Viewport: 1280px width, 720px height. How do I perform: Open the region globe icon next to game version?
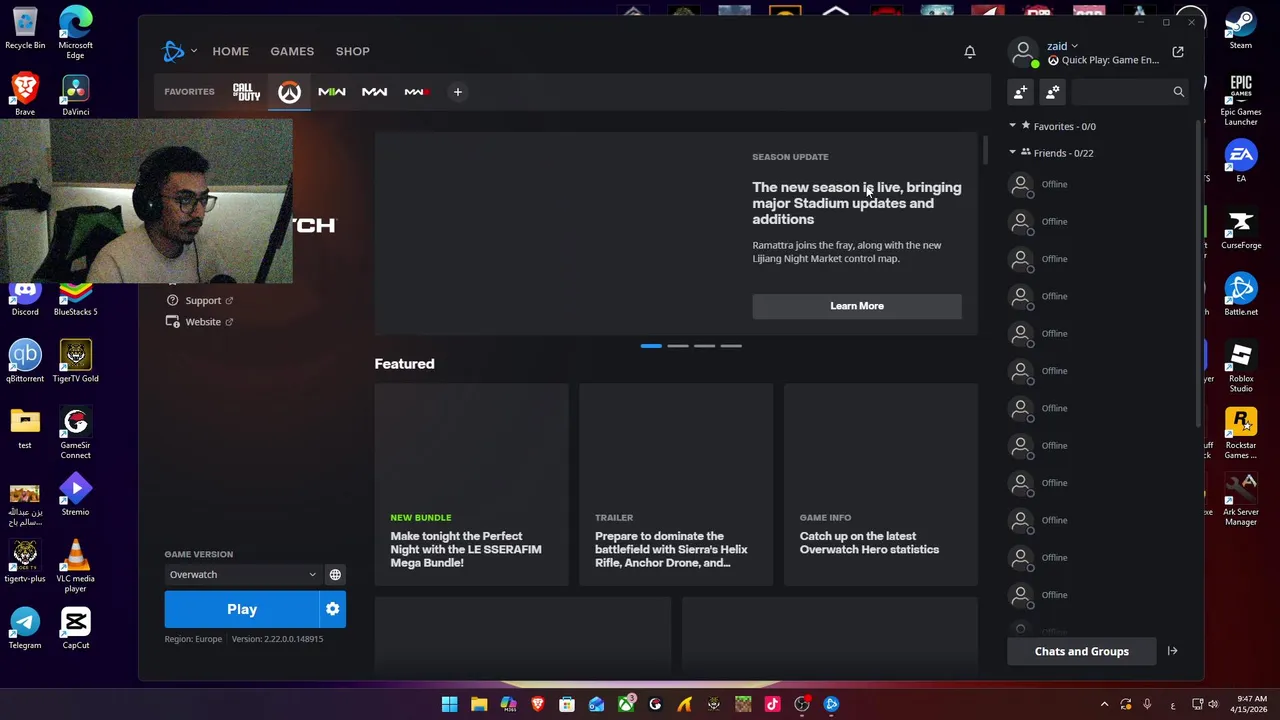[335, 575]
